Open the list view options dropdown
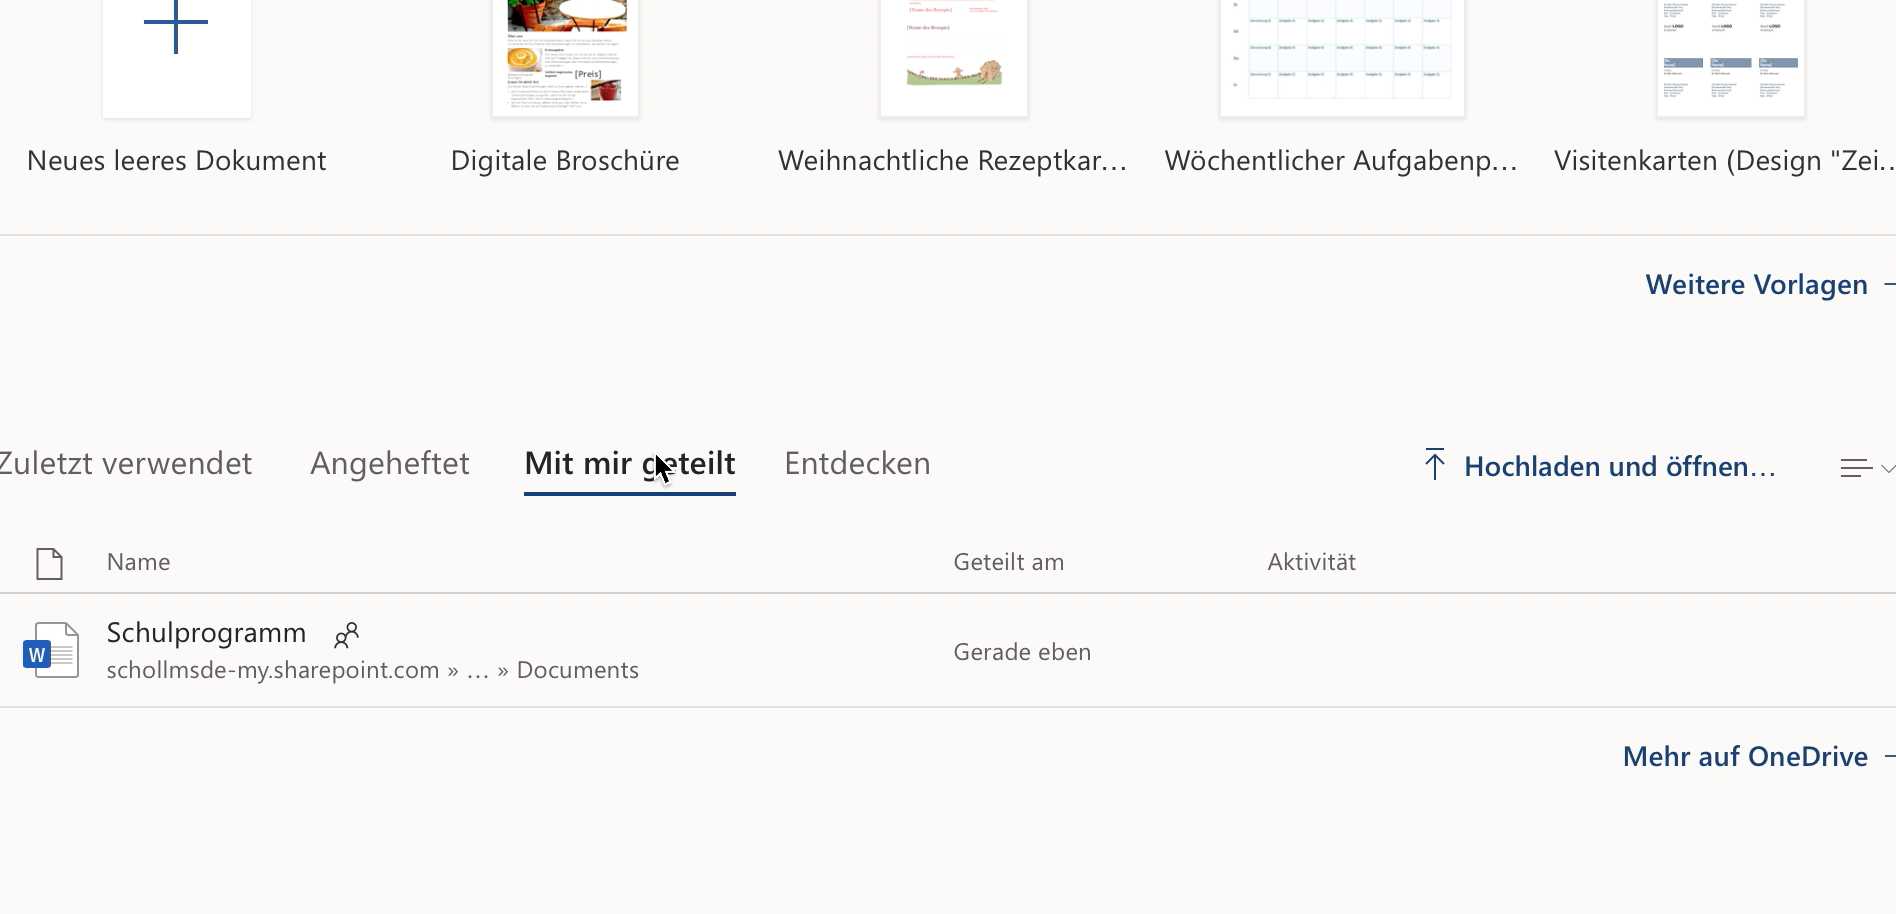The width and height of the screenshot is (1896, 914). (x=1865, y=468)
